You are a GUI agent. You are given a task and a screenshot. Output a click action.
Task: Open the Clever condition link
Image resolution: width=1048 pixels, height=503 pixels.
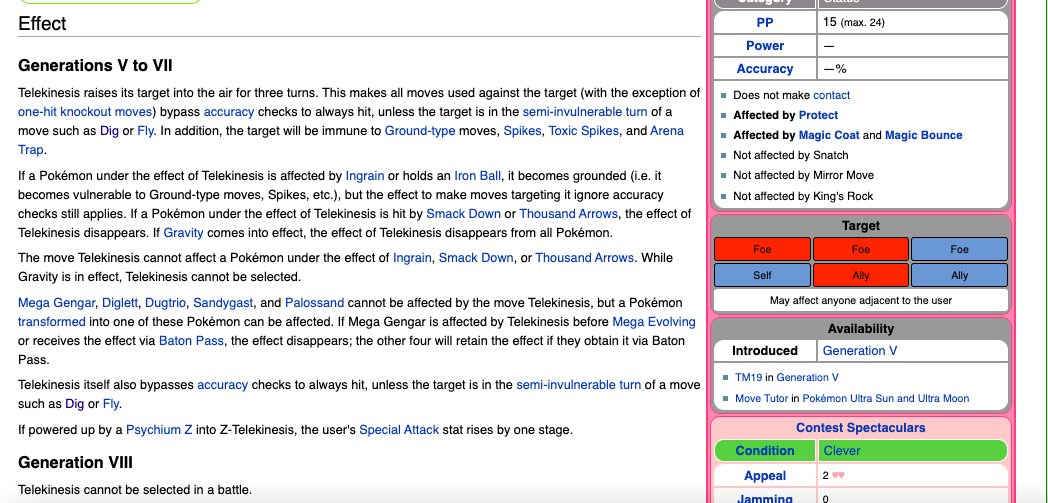click(x=842, y=451)
